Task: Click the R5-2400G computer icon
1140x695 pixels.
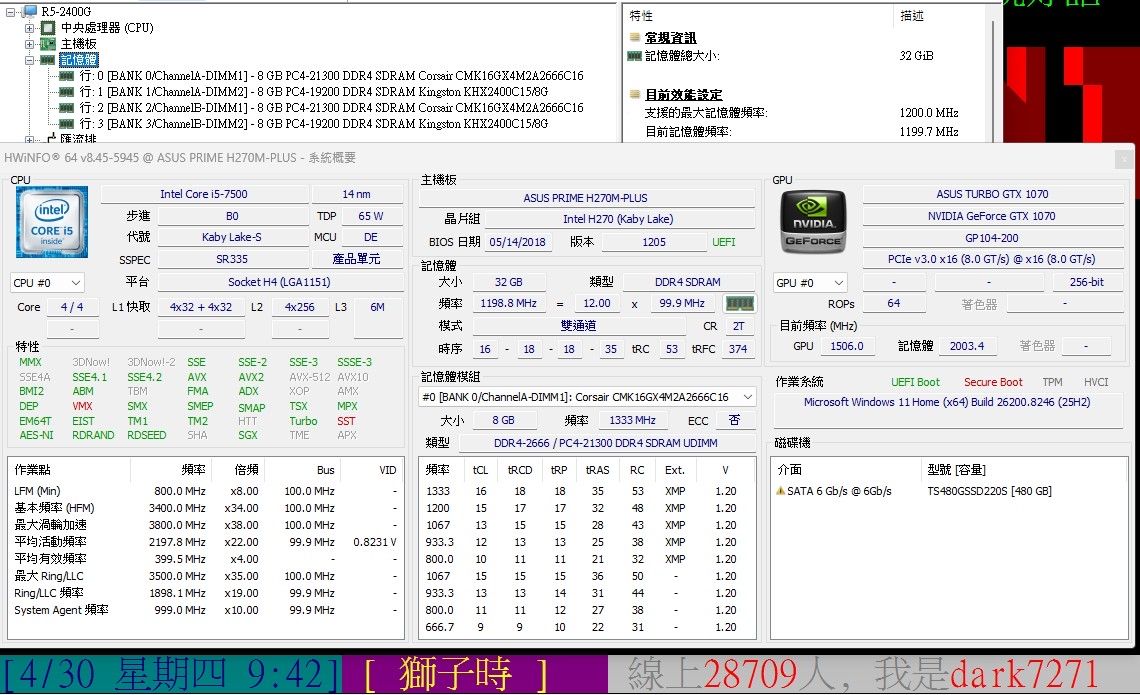Action: (30, 12)
